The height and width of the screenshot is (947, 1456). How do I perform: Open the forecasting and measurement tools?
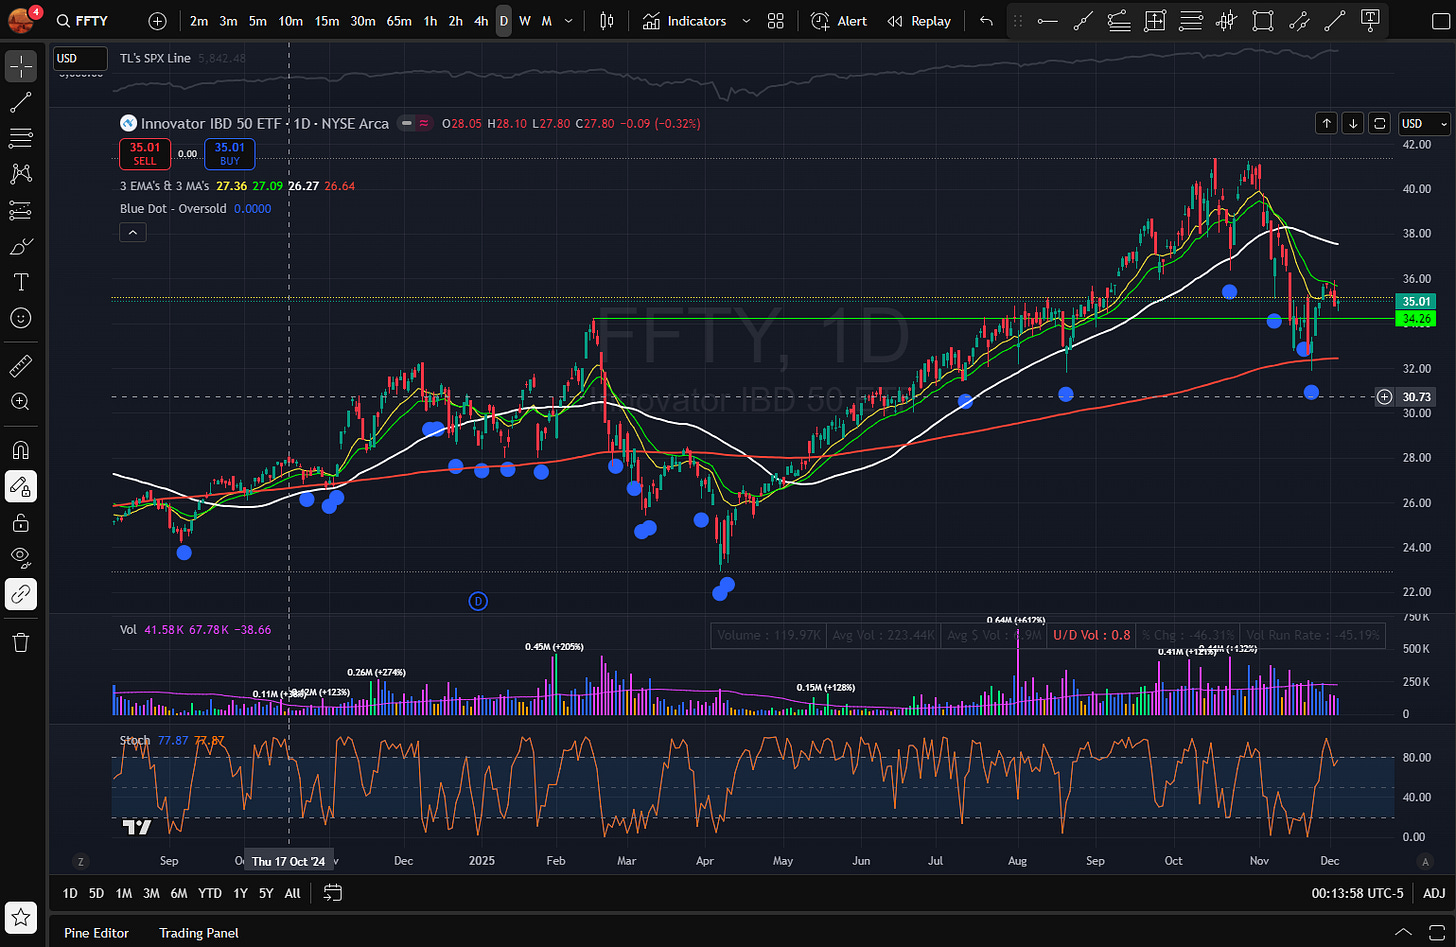pyautogui.click(x=21, y=210)
